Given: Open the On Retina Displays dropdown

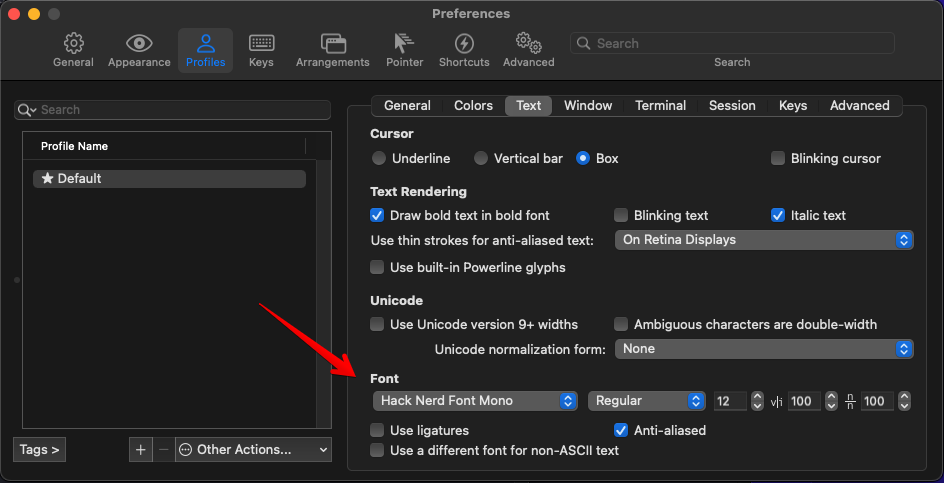Looking at the screenshot, I should click(764, 240).
